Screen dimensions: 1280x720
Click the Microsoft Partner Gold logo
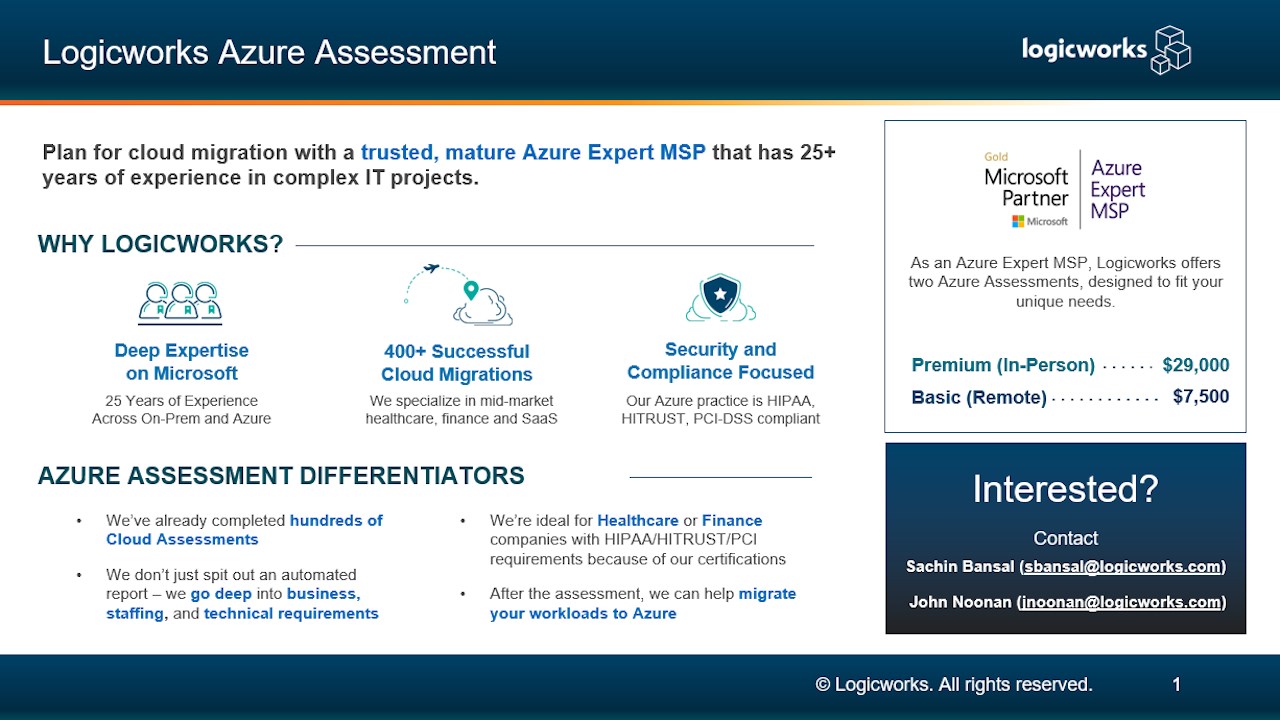1025,189
